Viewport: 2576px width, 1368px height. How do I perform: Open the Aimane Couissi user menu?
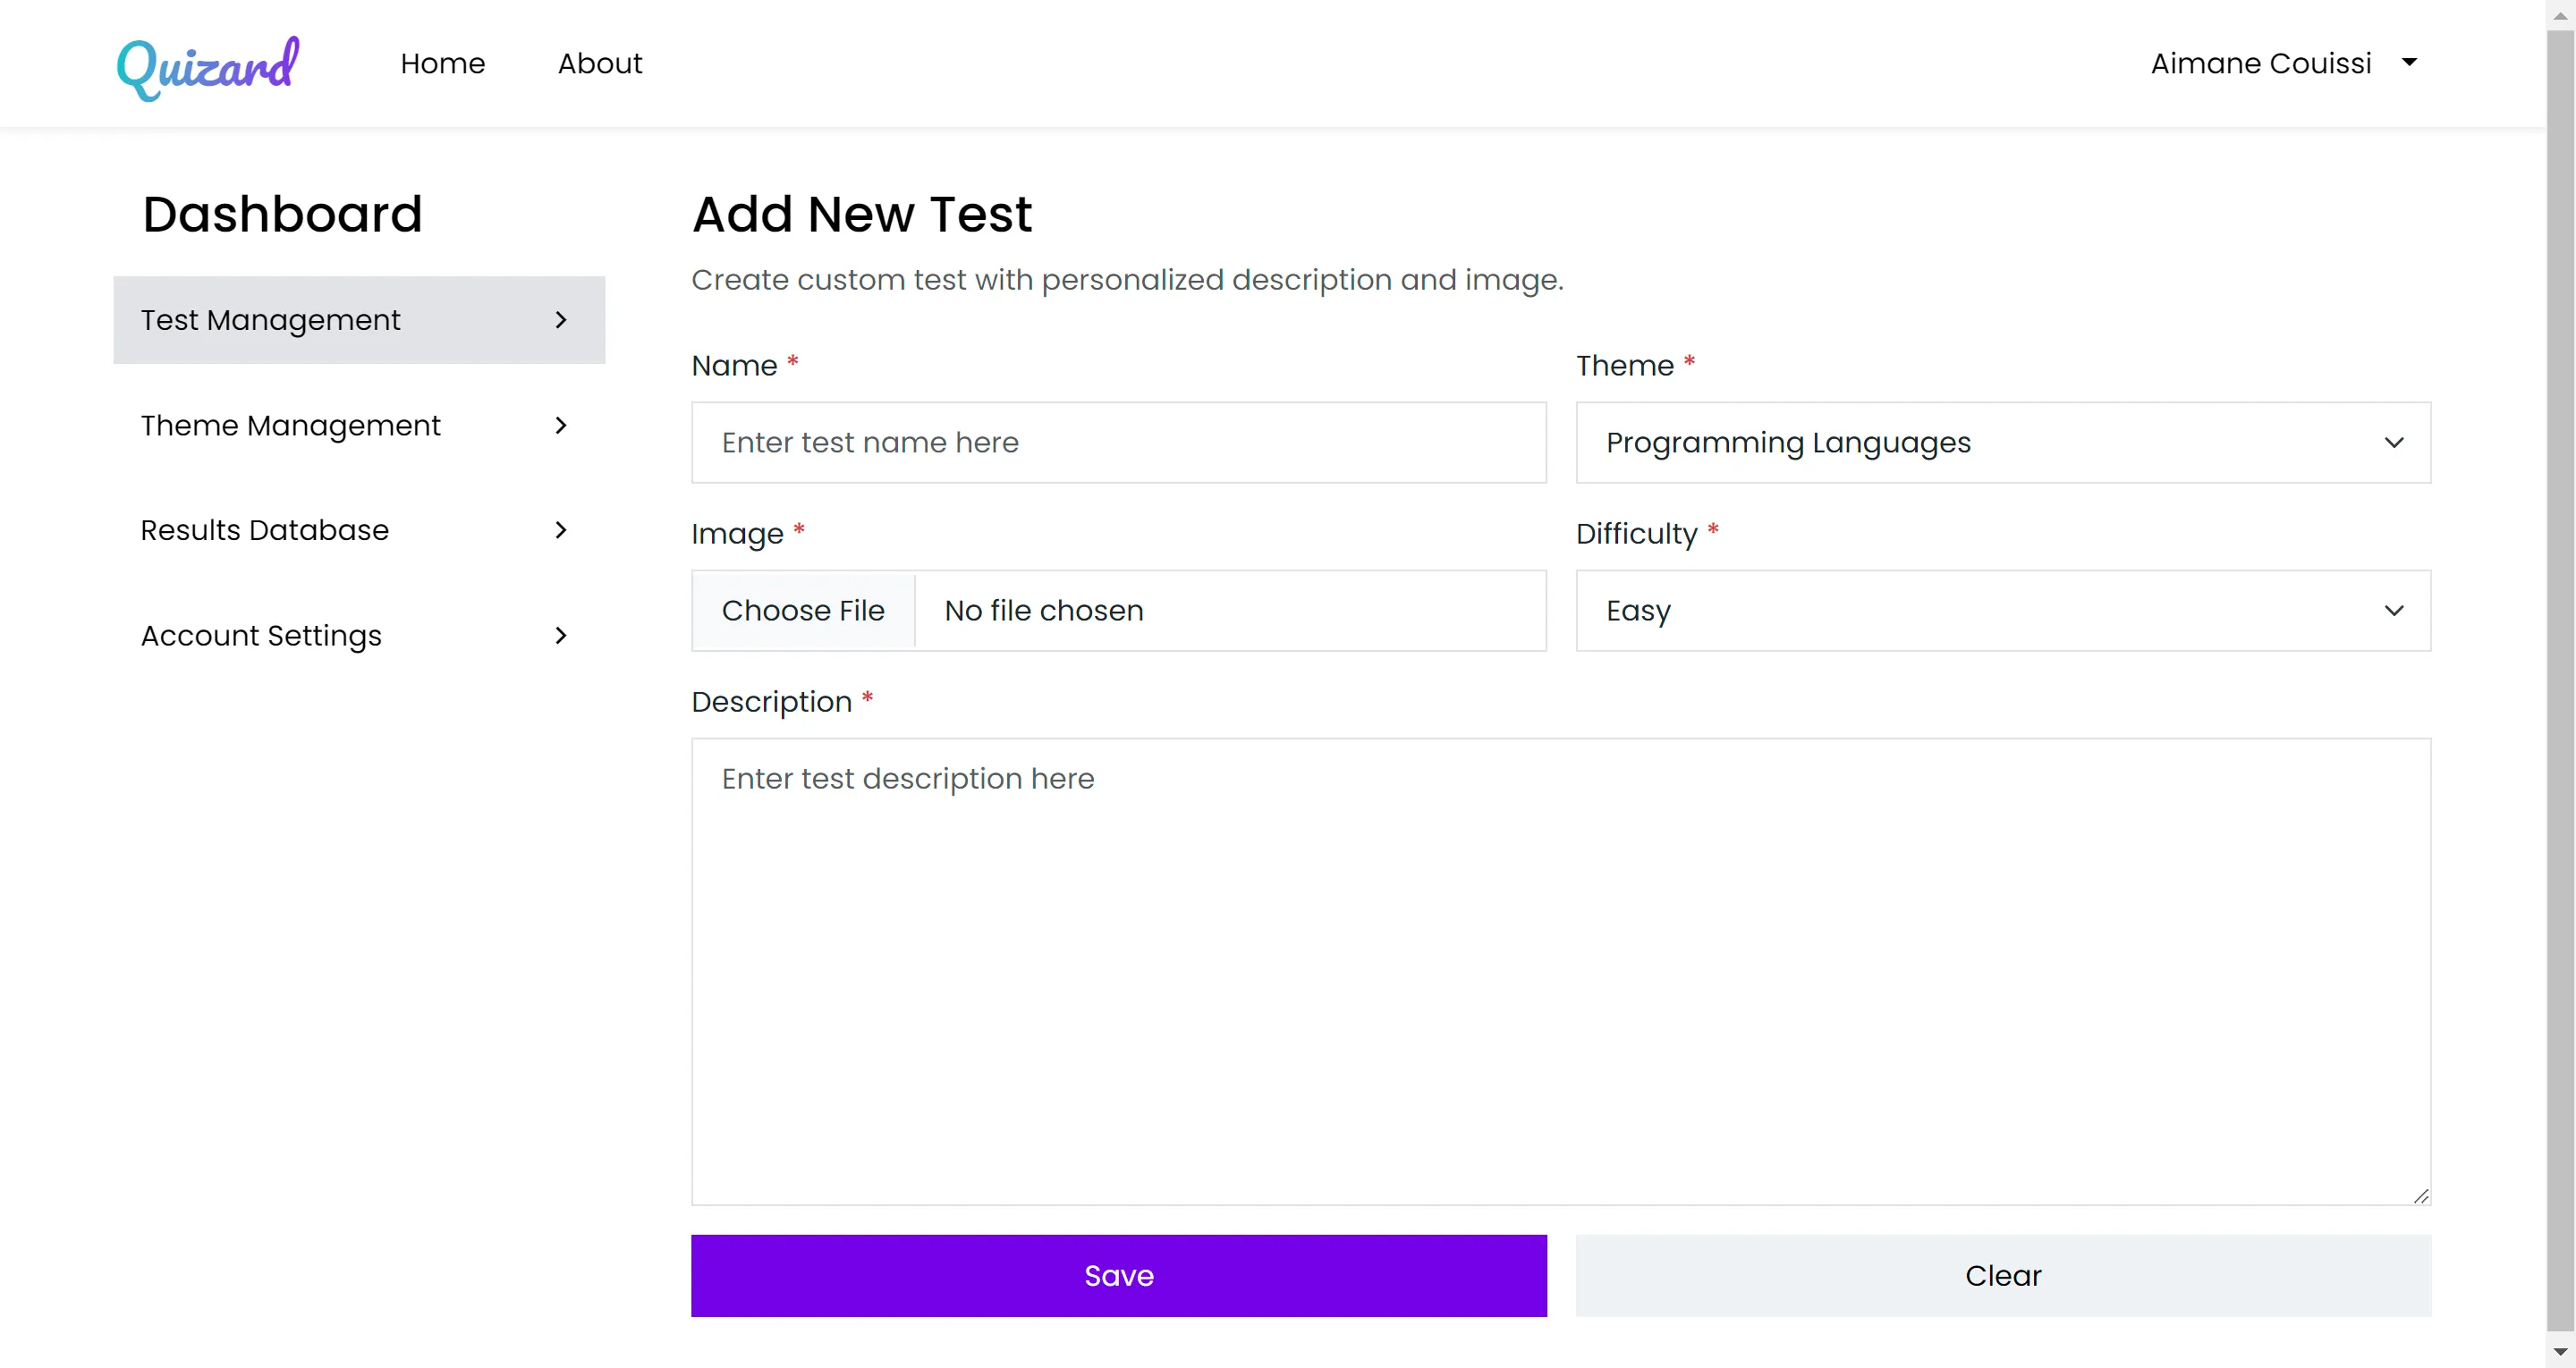coord(2284,63)
